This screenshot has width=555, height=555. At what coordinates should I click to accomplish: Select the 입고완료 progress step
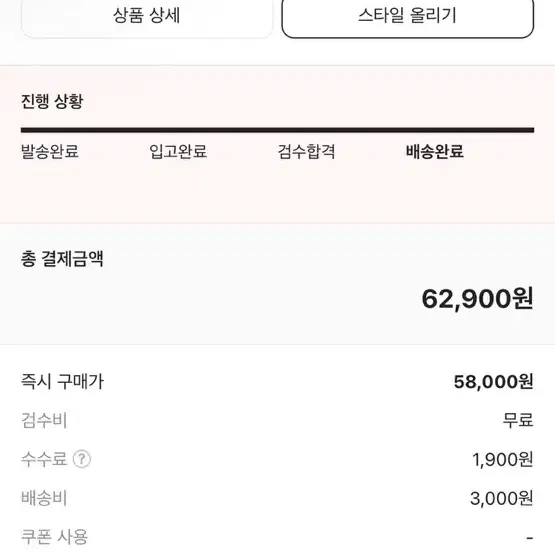pyautogui.click(x=178, y=151)
